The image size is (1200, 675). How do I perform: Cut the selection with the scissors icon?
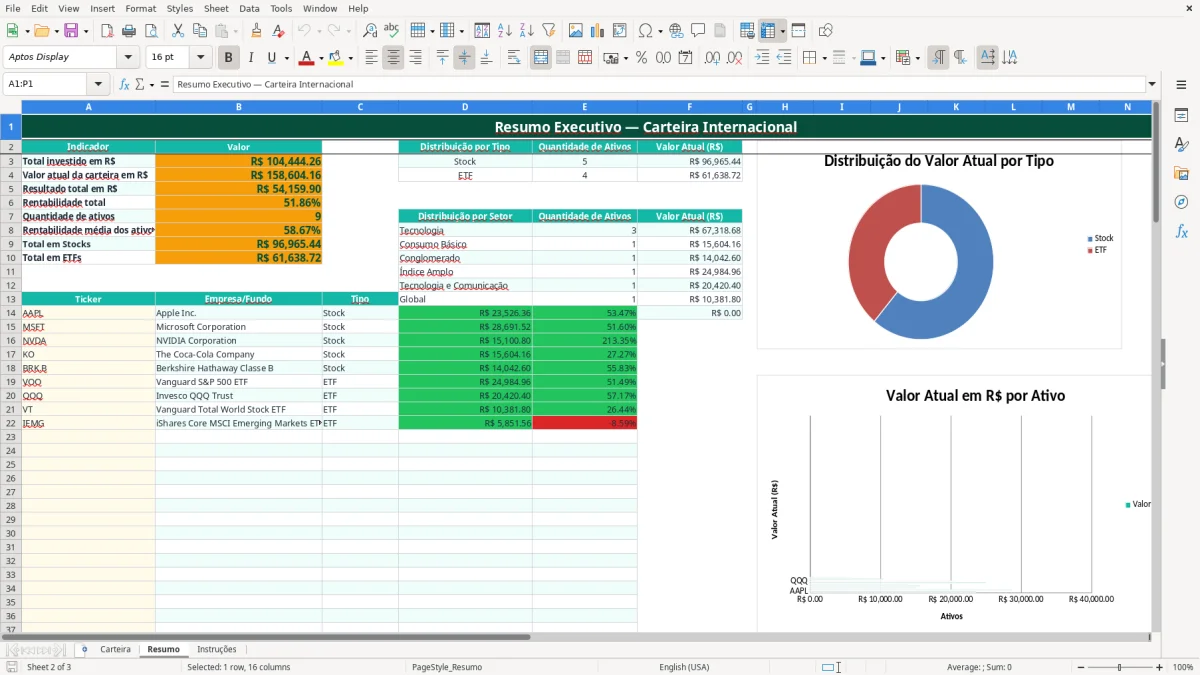[177, 31]
